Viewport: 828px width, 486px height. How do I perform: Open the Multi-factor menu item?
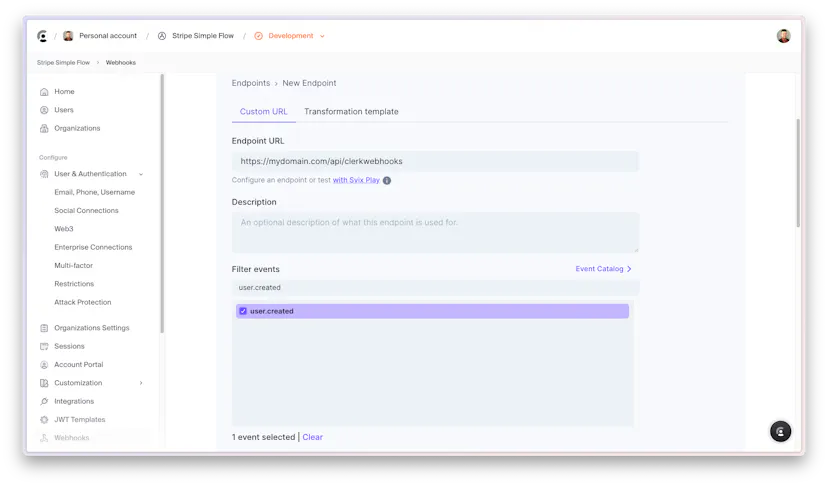click(73, 265)
